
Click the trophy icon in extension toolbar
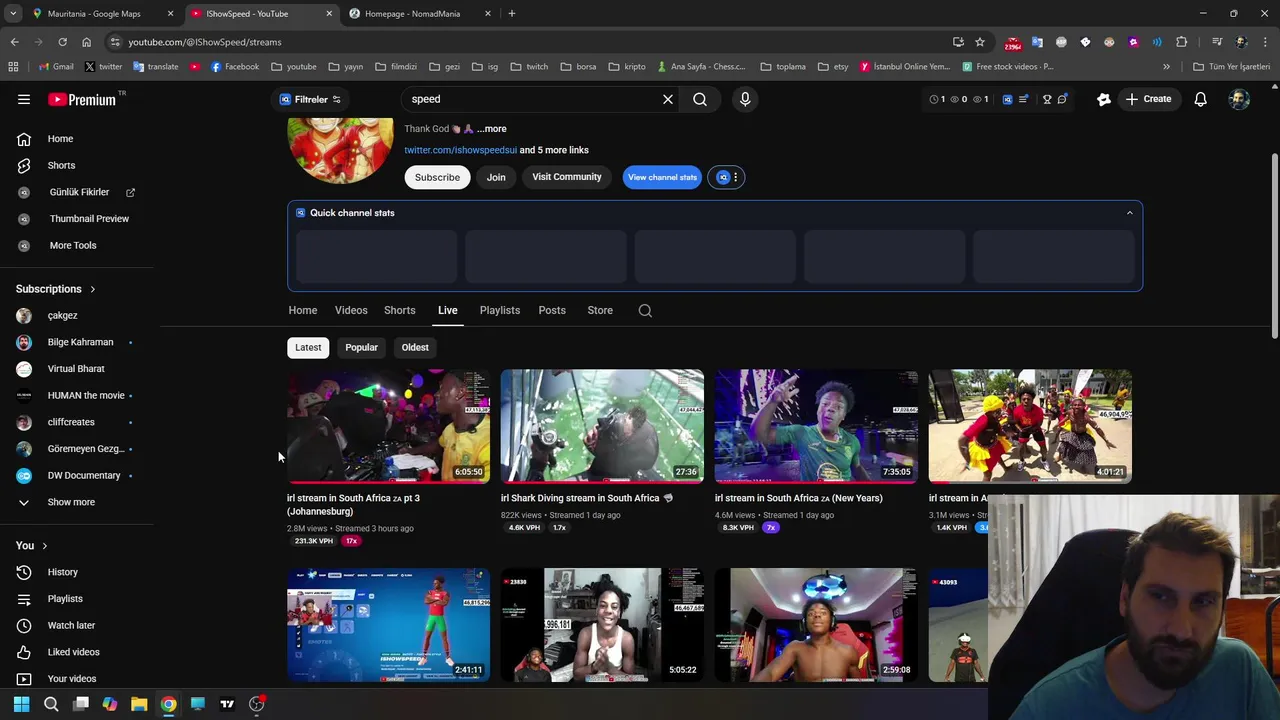pyautogui.click(x=1047, y=99)
